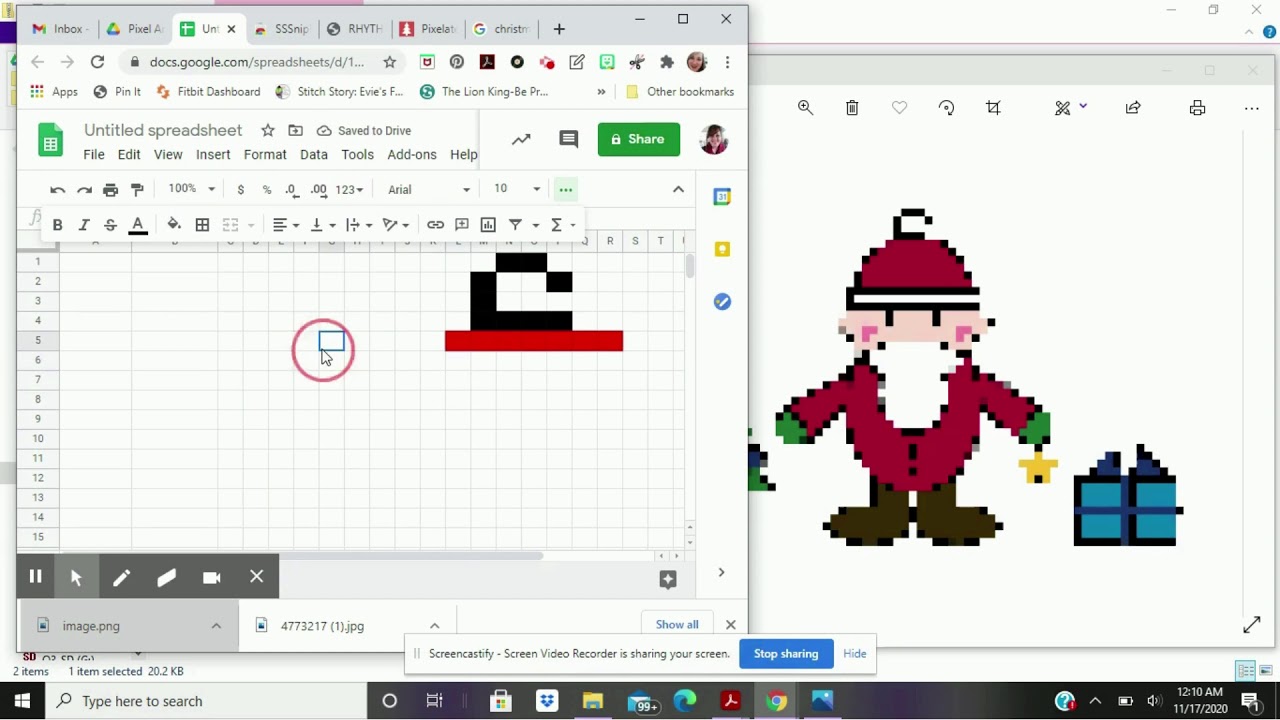Open the font size 10 dropdown
This screenshot has width=1280, height=720.
(516, 189)
